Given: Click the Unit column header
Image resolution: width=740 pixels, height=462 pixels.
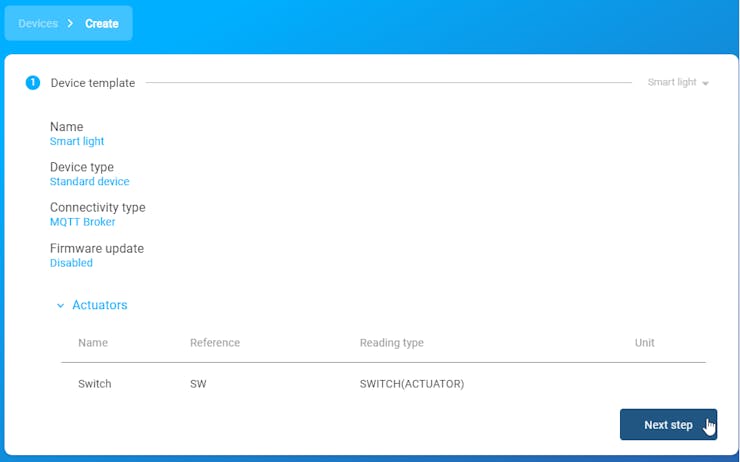Looking at the screenshot, I should 644,343.
